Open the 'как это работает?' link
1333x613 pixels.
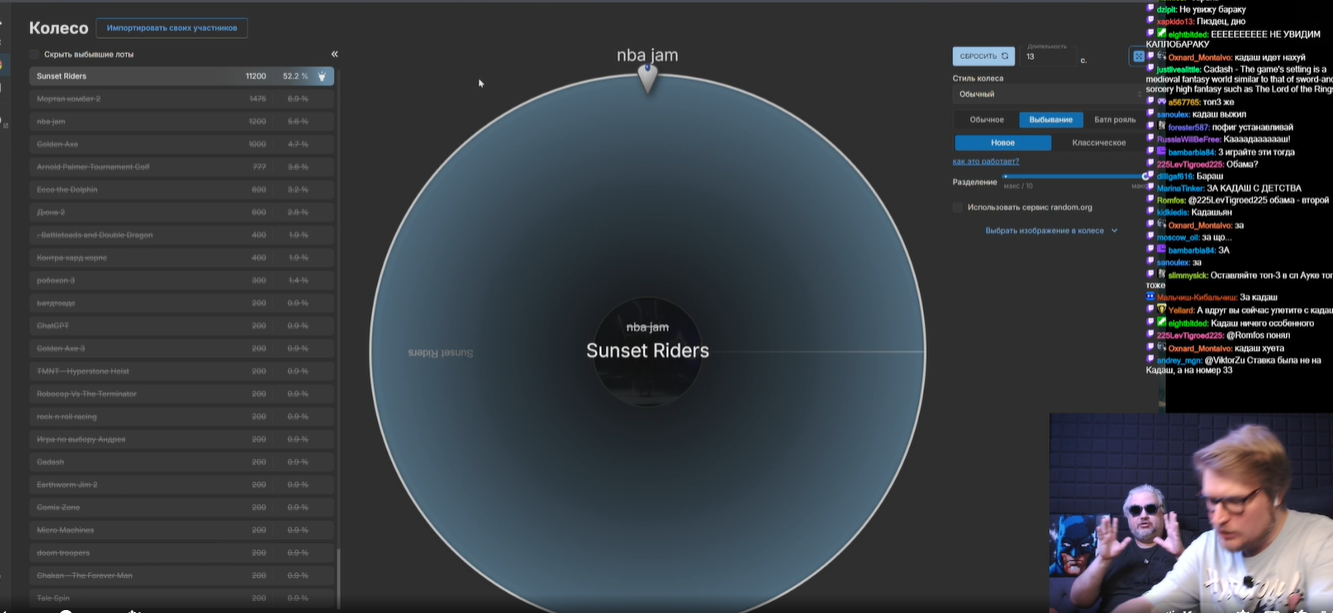pyautogui.click(x=985, y=161)
